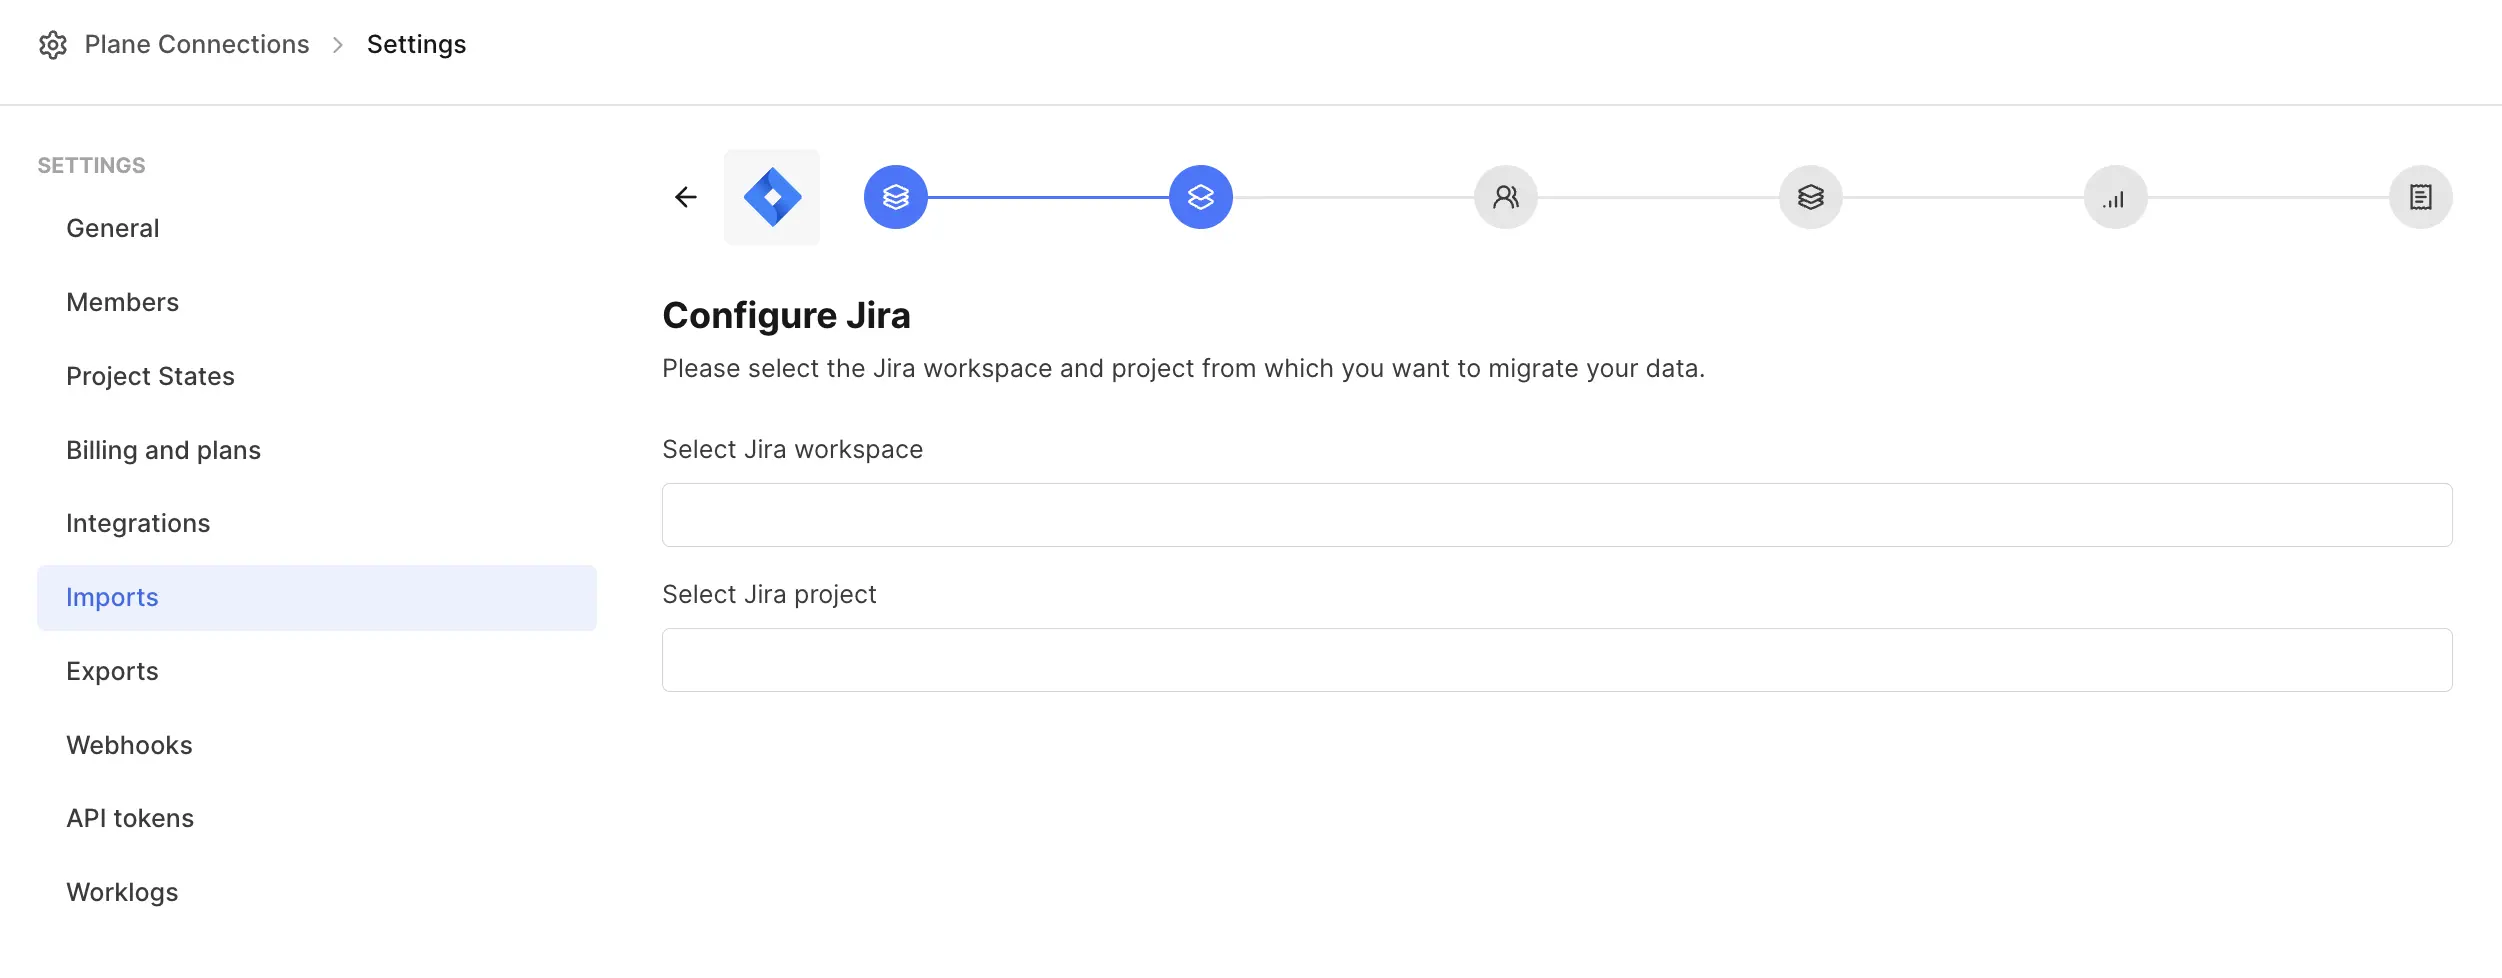Click the Settings breadcrumb
2502x978 pixels.
coord(416,45)
